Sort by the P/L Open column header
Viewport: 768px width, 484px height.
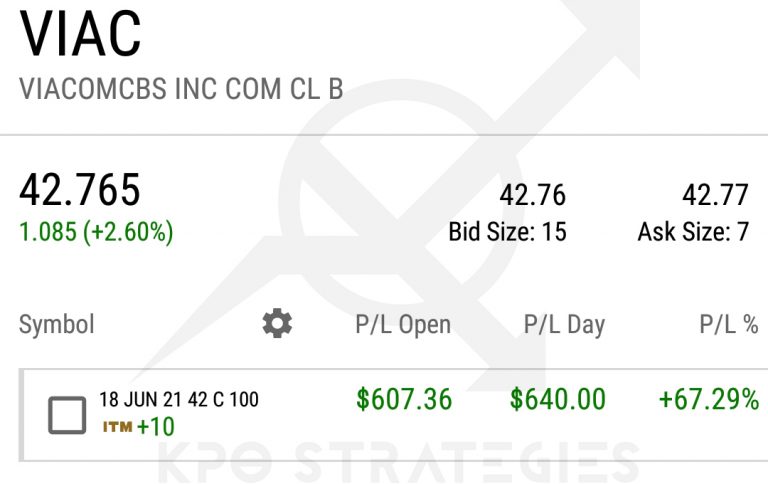coord(403,324)
